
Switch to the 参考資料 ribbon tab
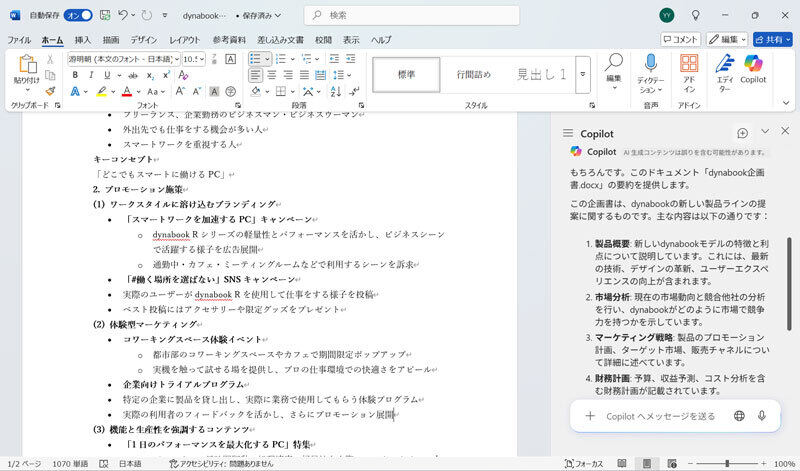pyautogui.click(x=229, y=40)
